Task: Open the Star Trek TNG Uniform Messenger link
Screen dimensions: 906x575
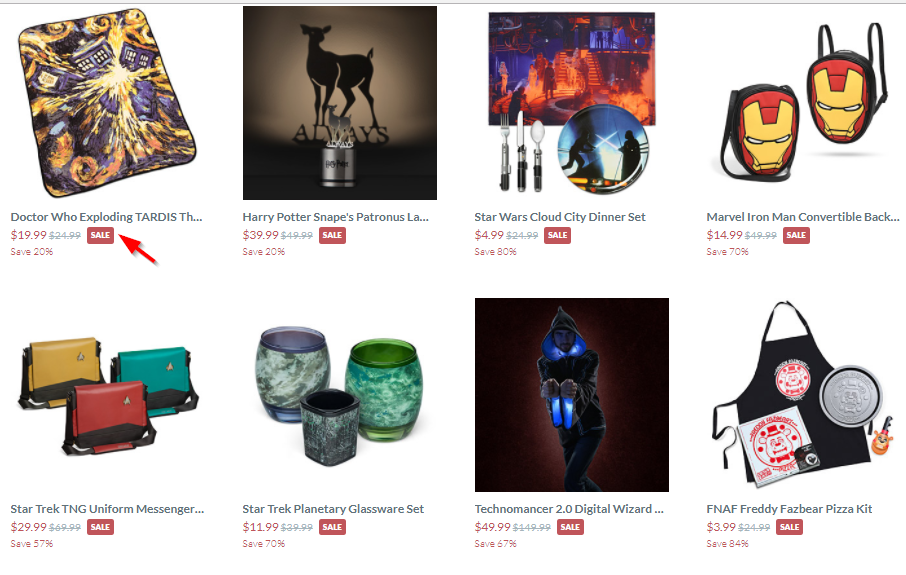Action: 107,509
